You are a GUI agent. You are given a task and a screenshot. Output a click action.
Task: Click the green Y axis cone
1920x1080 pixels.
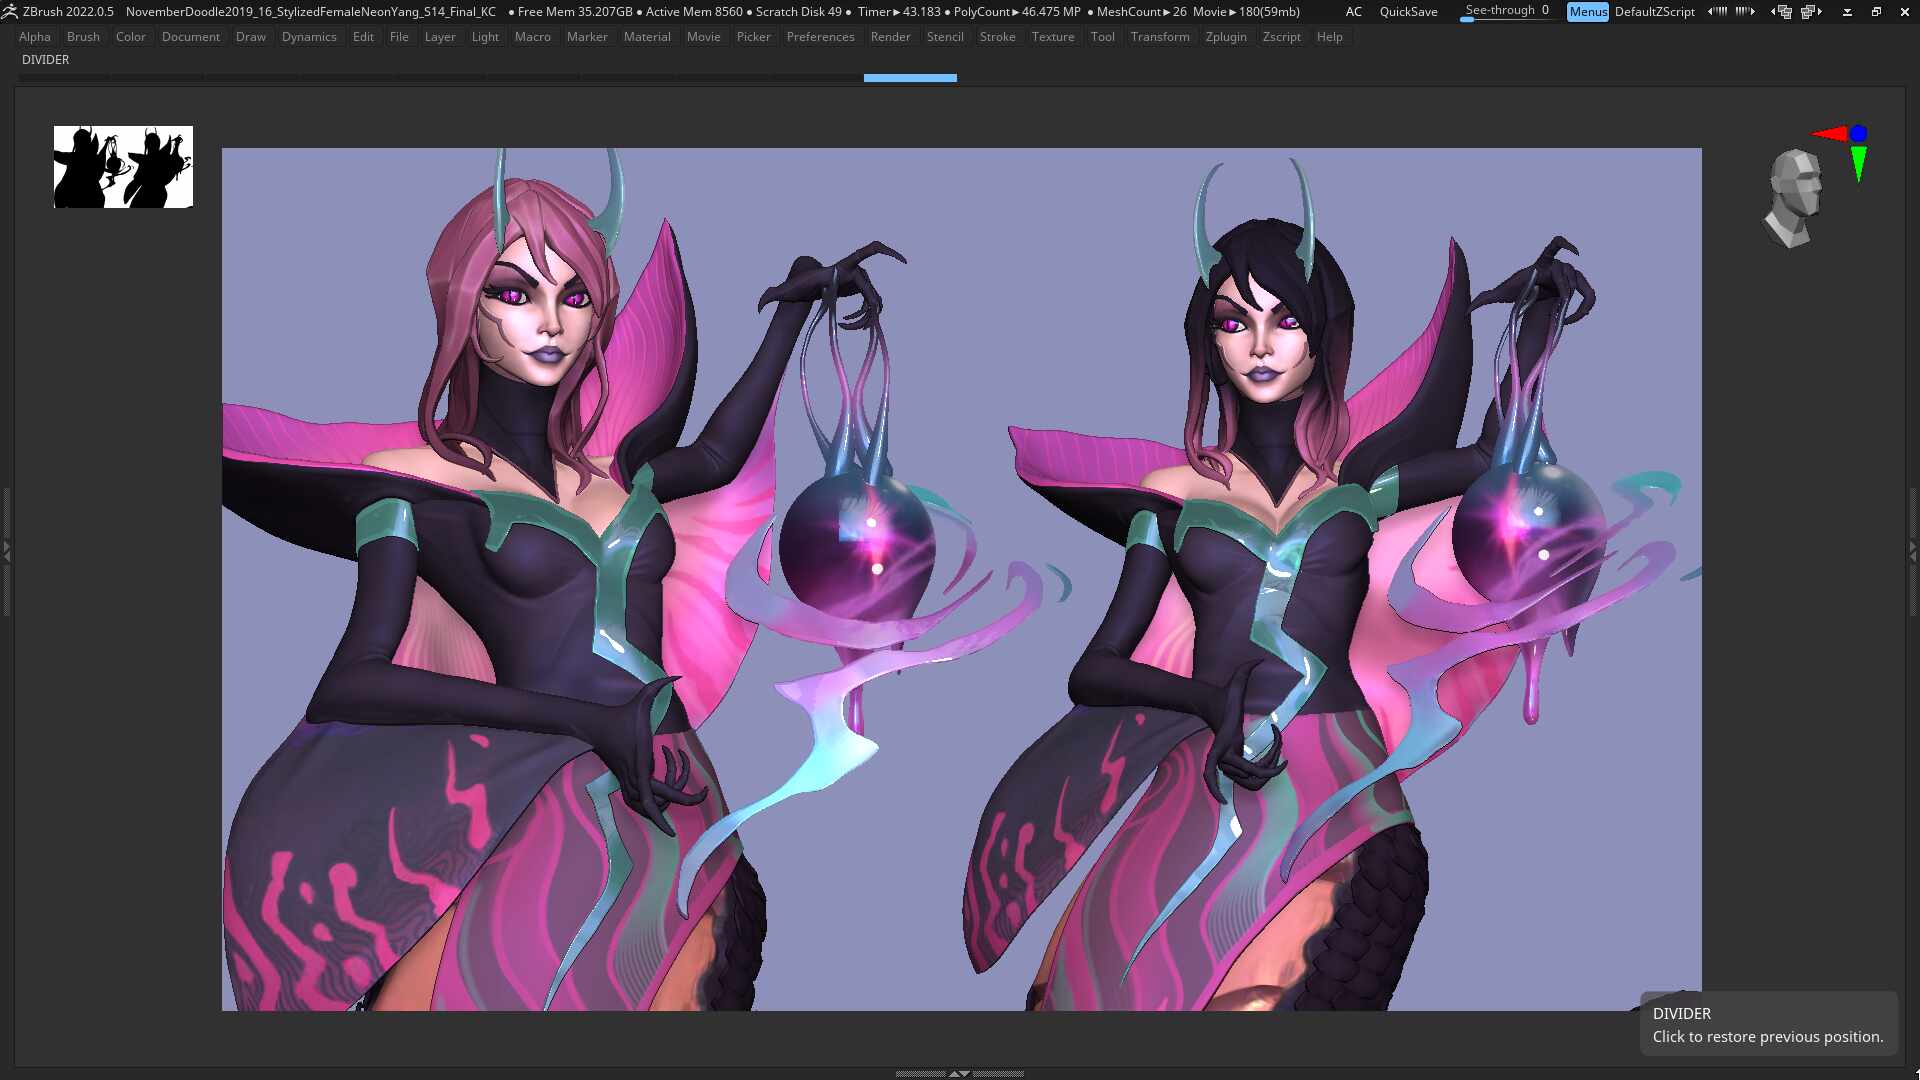pyautogui.click(x=1858, y=164)
